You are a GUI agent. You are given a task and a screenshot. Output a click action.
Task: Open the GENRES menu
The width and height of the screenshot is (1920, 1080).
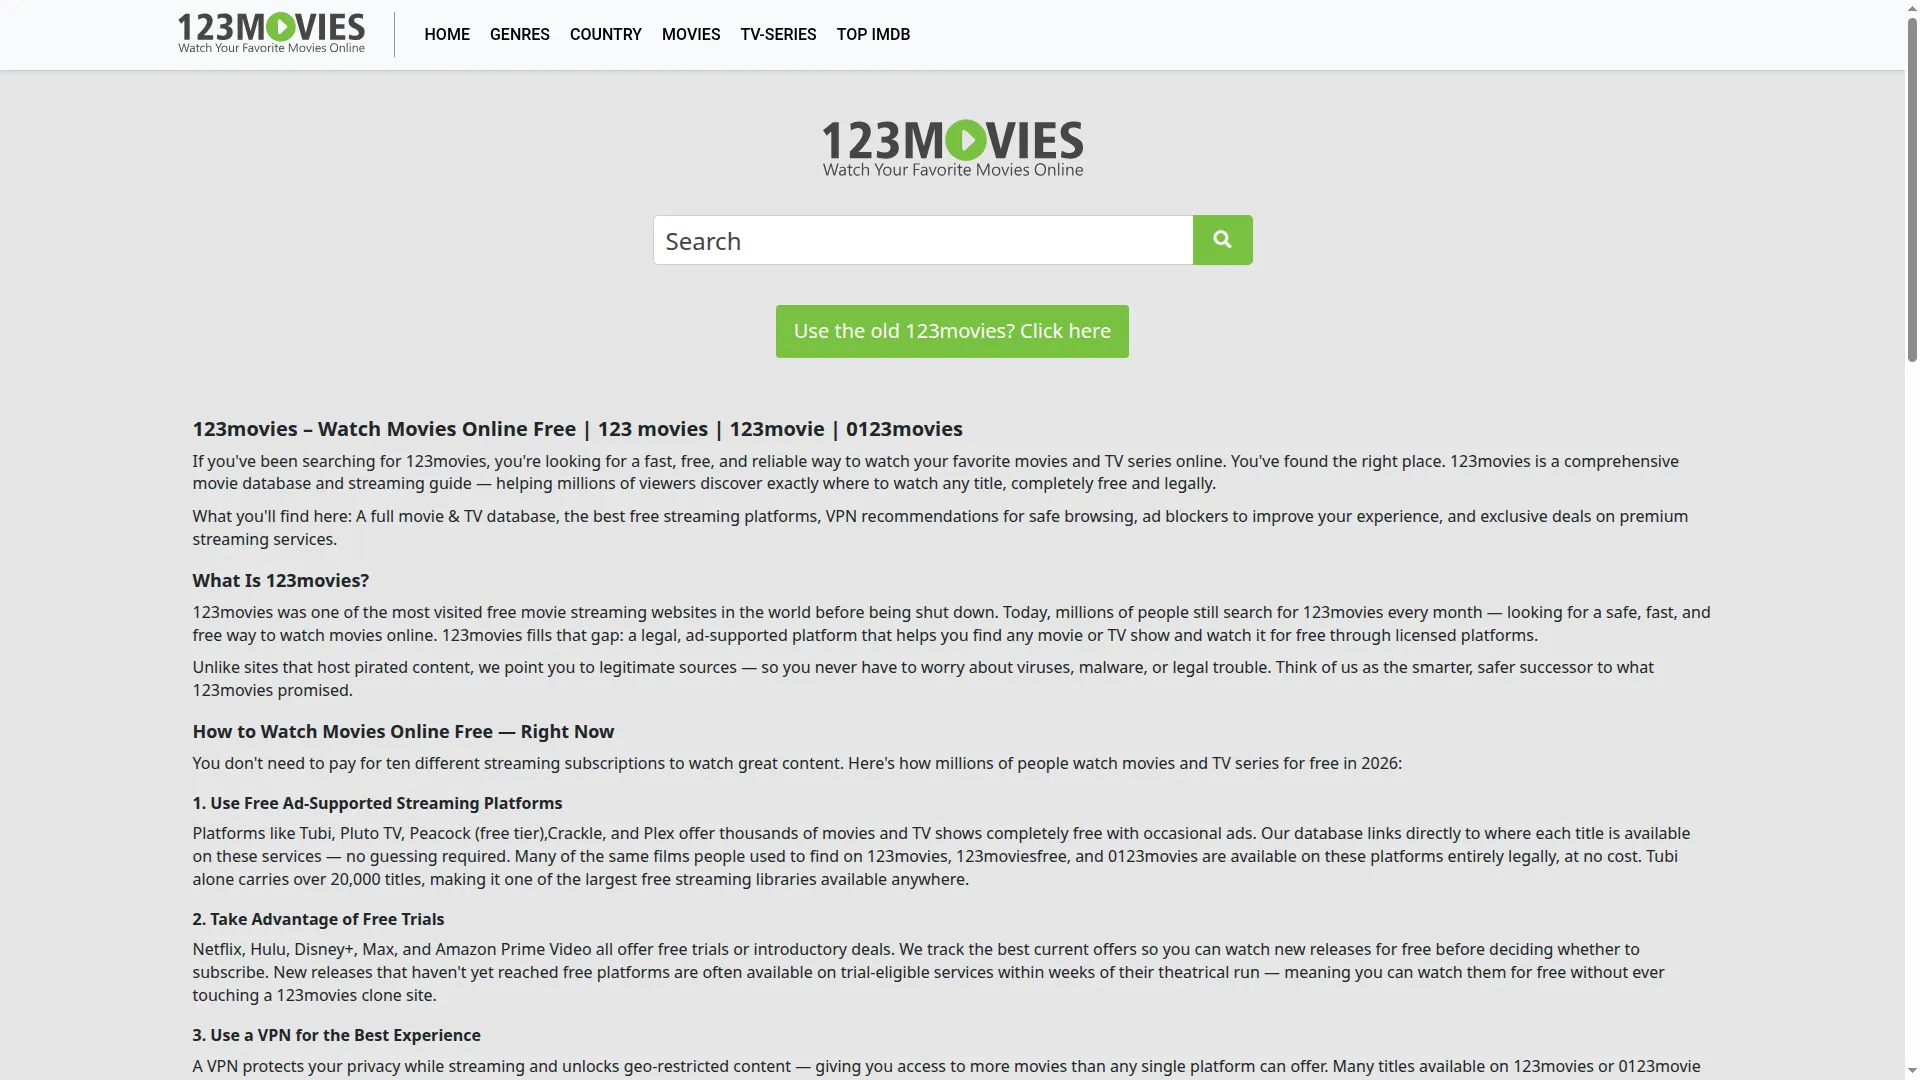click(520, 34)
